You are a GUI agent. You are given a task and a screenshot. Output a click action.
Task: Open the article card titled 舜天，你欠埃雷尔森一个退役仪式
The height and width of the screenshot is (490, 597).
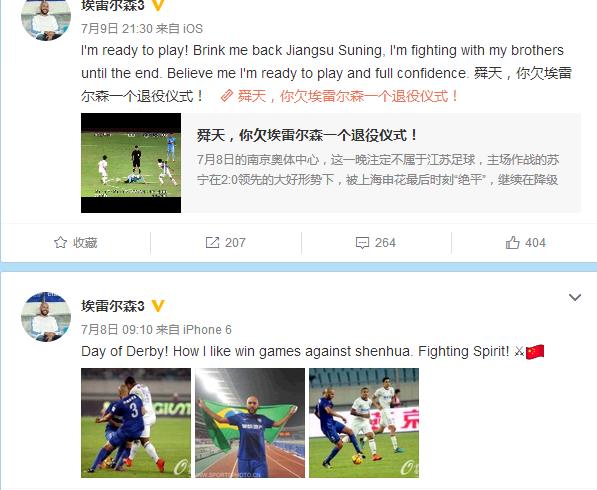(330, 163)
